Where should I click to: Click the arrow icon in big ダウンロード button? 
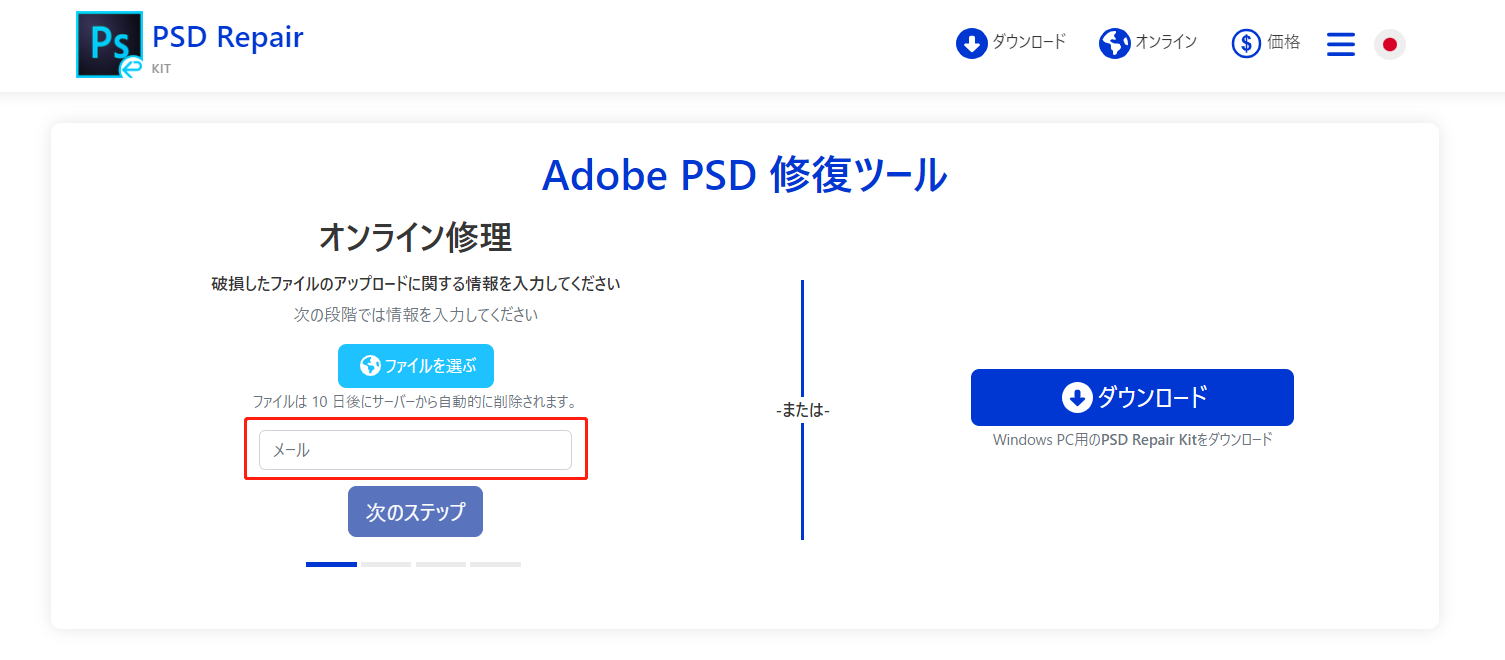1076,398
